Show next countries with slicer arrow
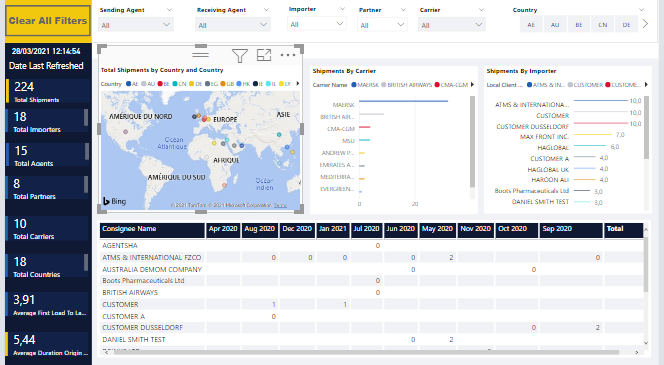The height and width of the screenshot is (365, 664). pyautogui.click(x=645, y=24)
